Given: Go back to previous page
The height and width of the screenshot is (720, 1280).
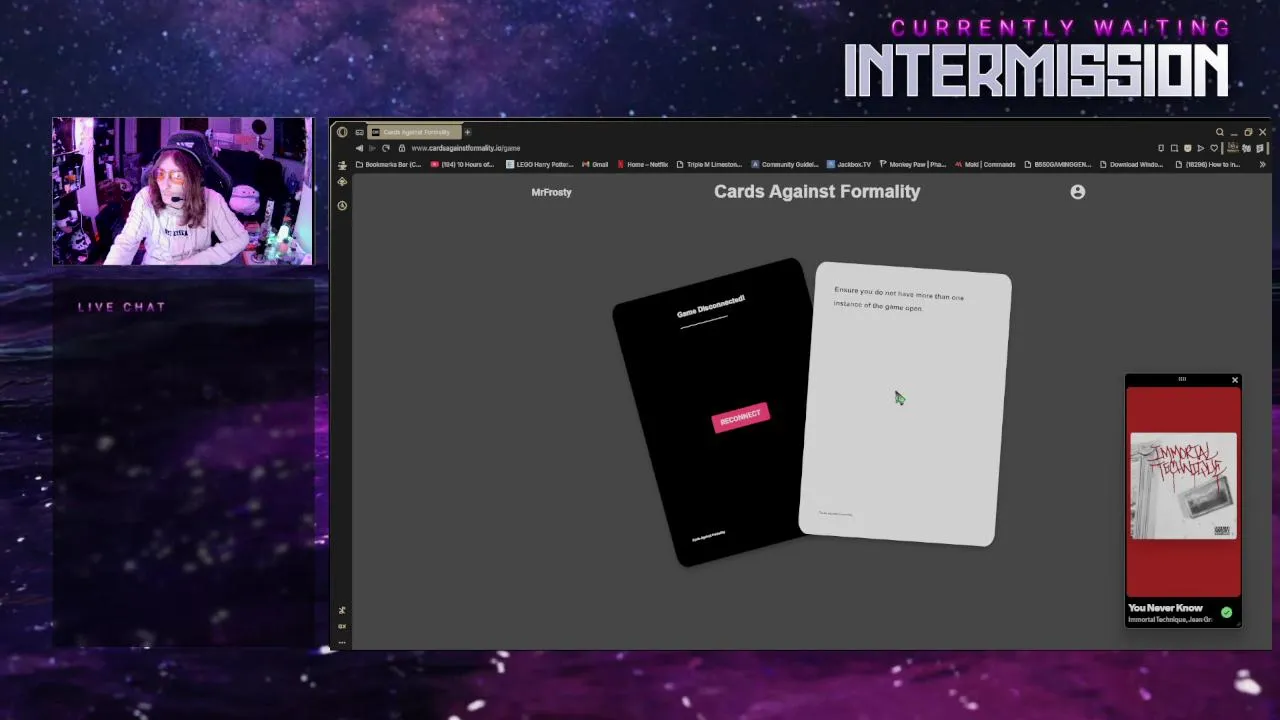Looking at the screenshot, I should coord(359,148).
